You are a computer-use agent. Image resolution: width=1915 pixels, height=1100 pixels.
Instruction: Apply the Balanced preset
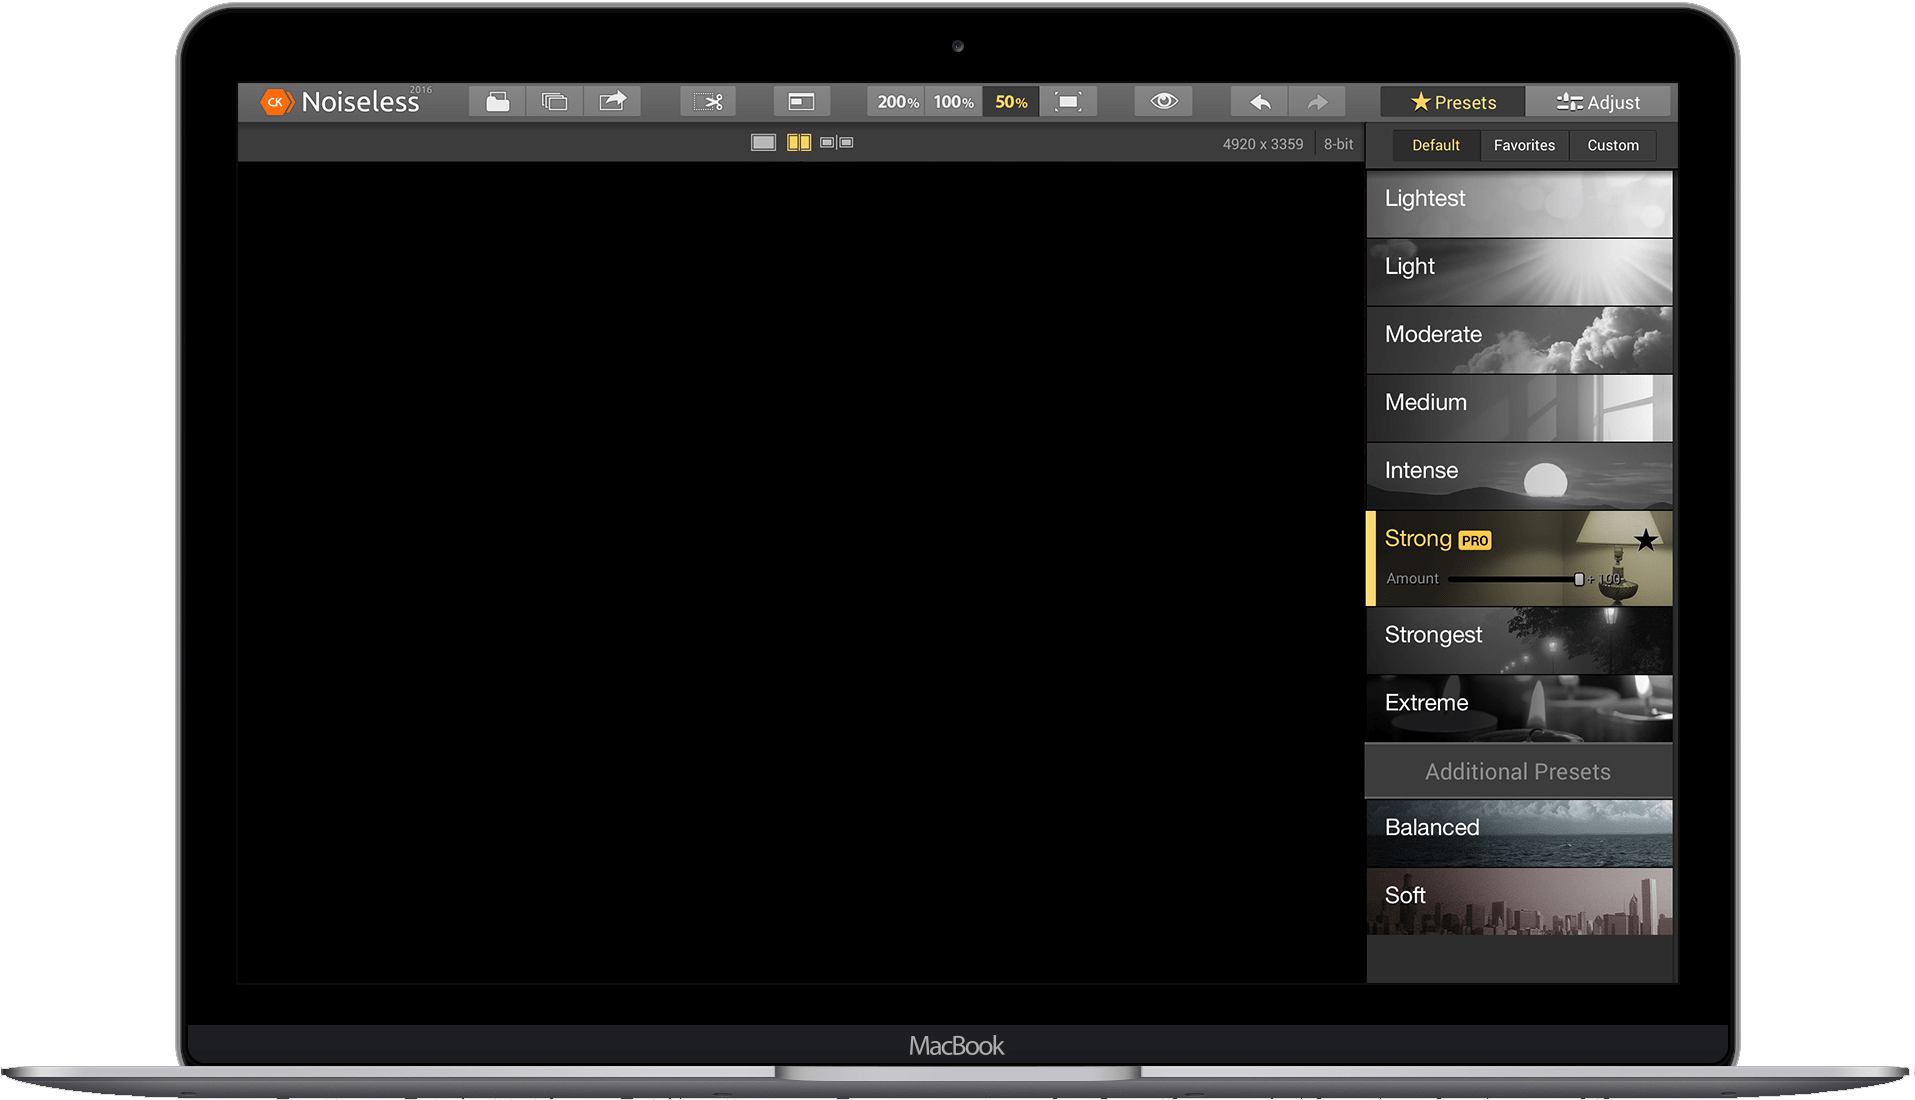click(1519, 833)
